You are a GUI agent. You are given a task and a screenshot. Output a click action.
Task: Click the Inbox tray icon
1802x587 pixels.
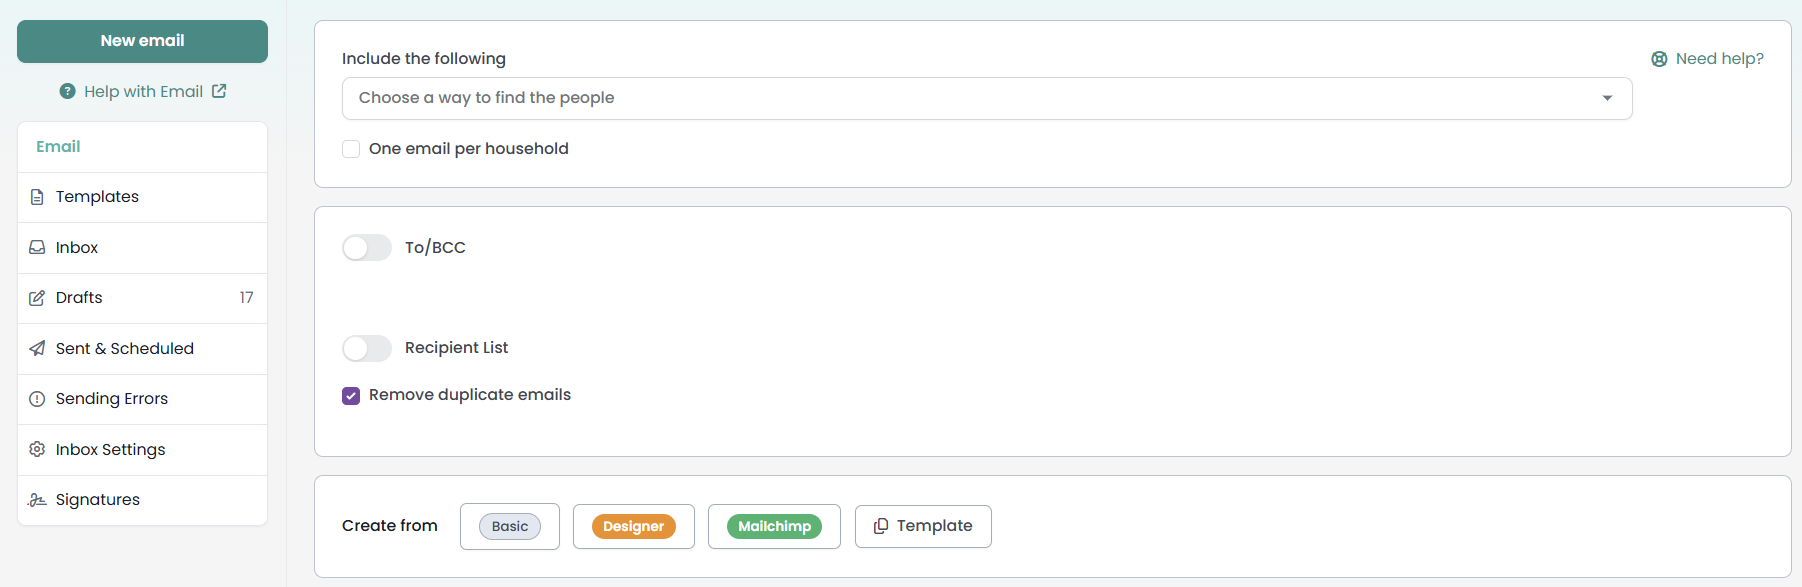pos(37,247)
